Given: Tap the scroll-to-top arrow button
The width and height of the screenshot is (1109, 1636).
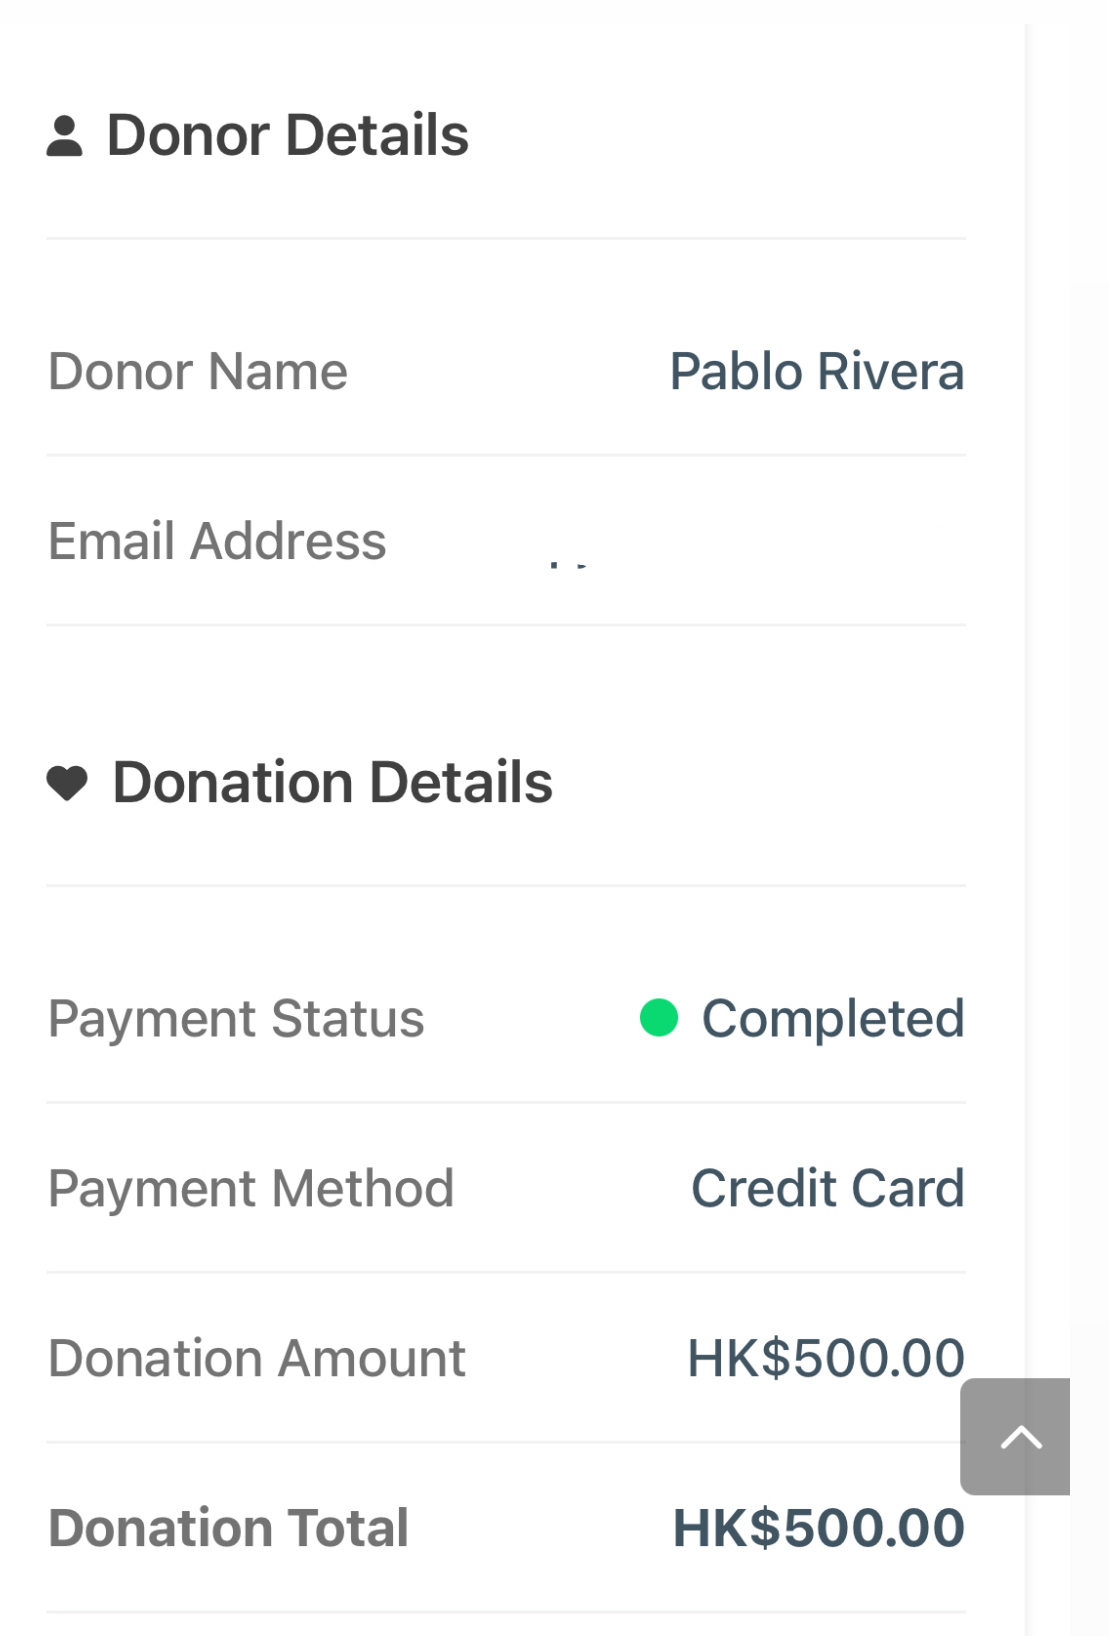Looking at the screenshot, I should pyautogui.click(x=1016, y=1437).
